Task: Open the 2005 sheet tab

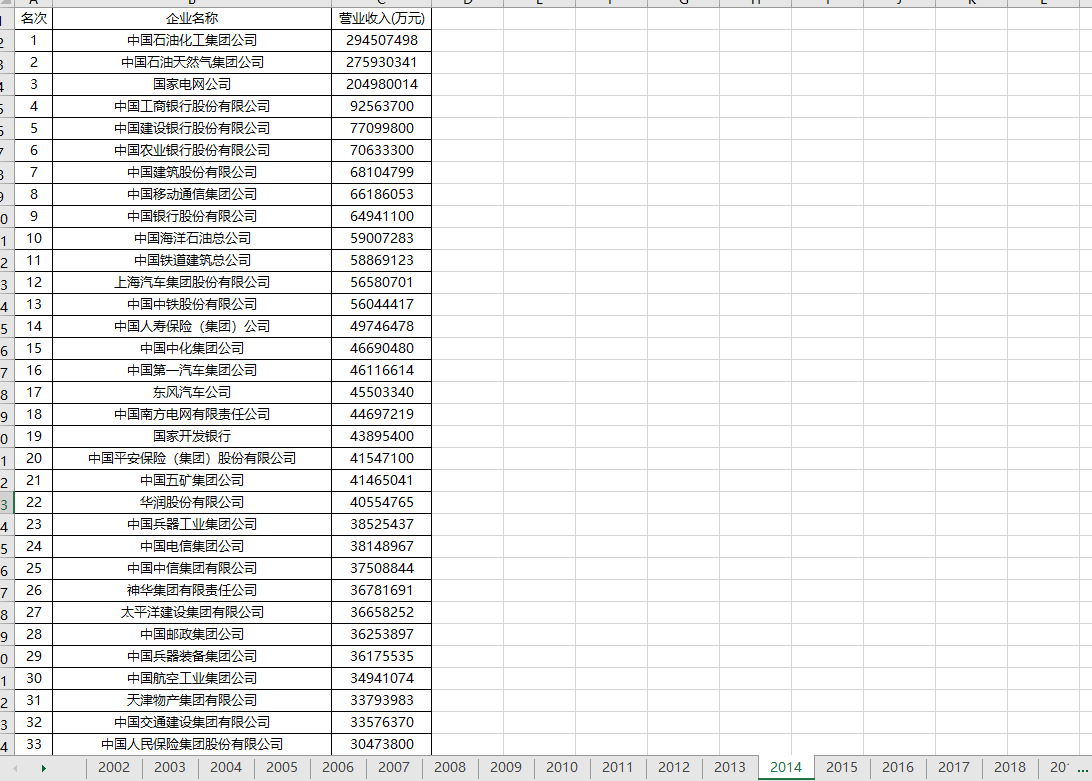Action: coord(282,767)
